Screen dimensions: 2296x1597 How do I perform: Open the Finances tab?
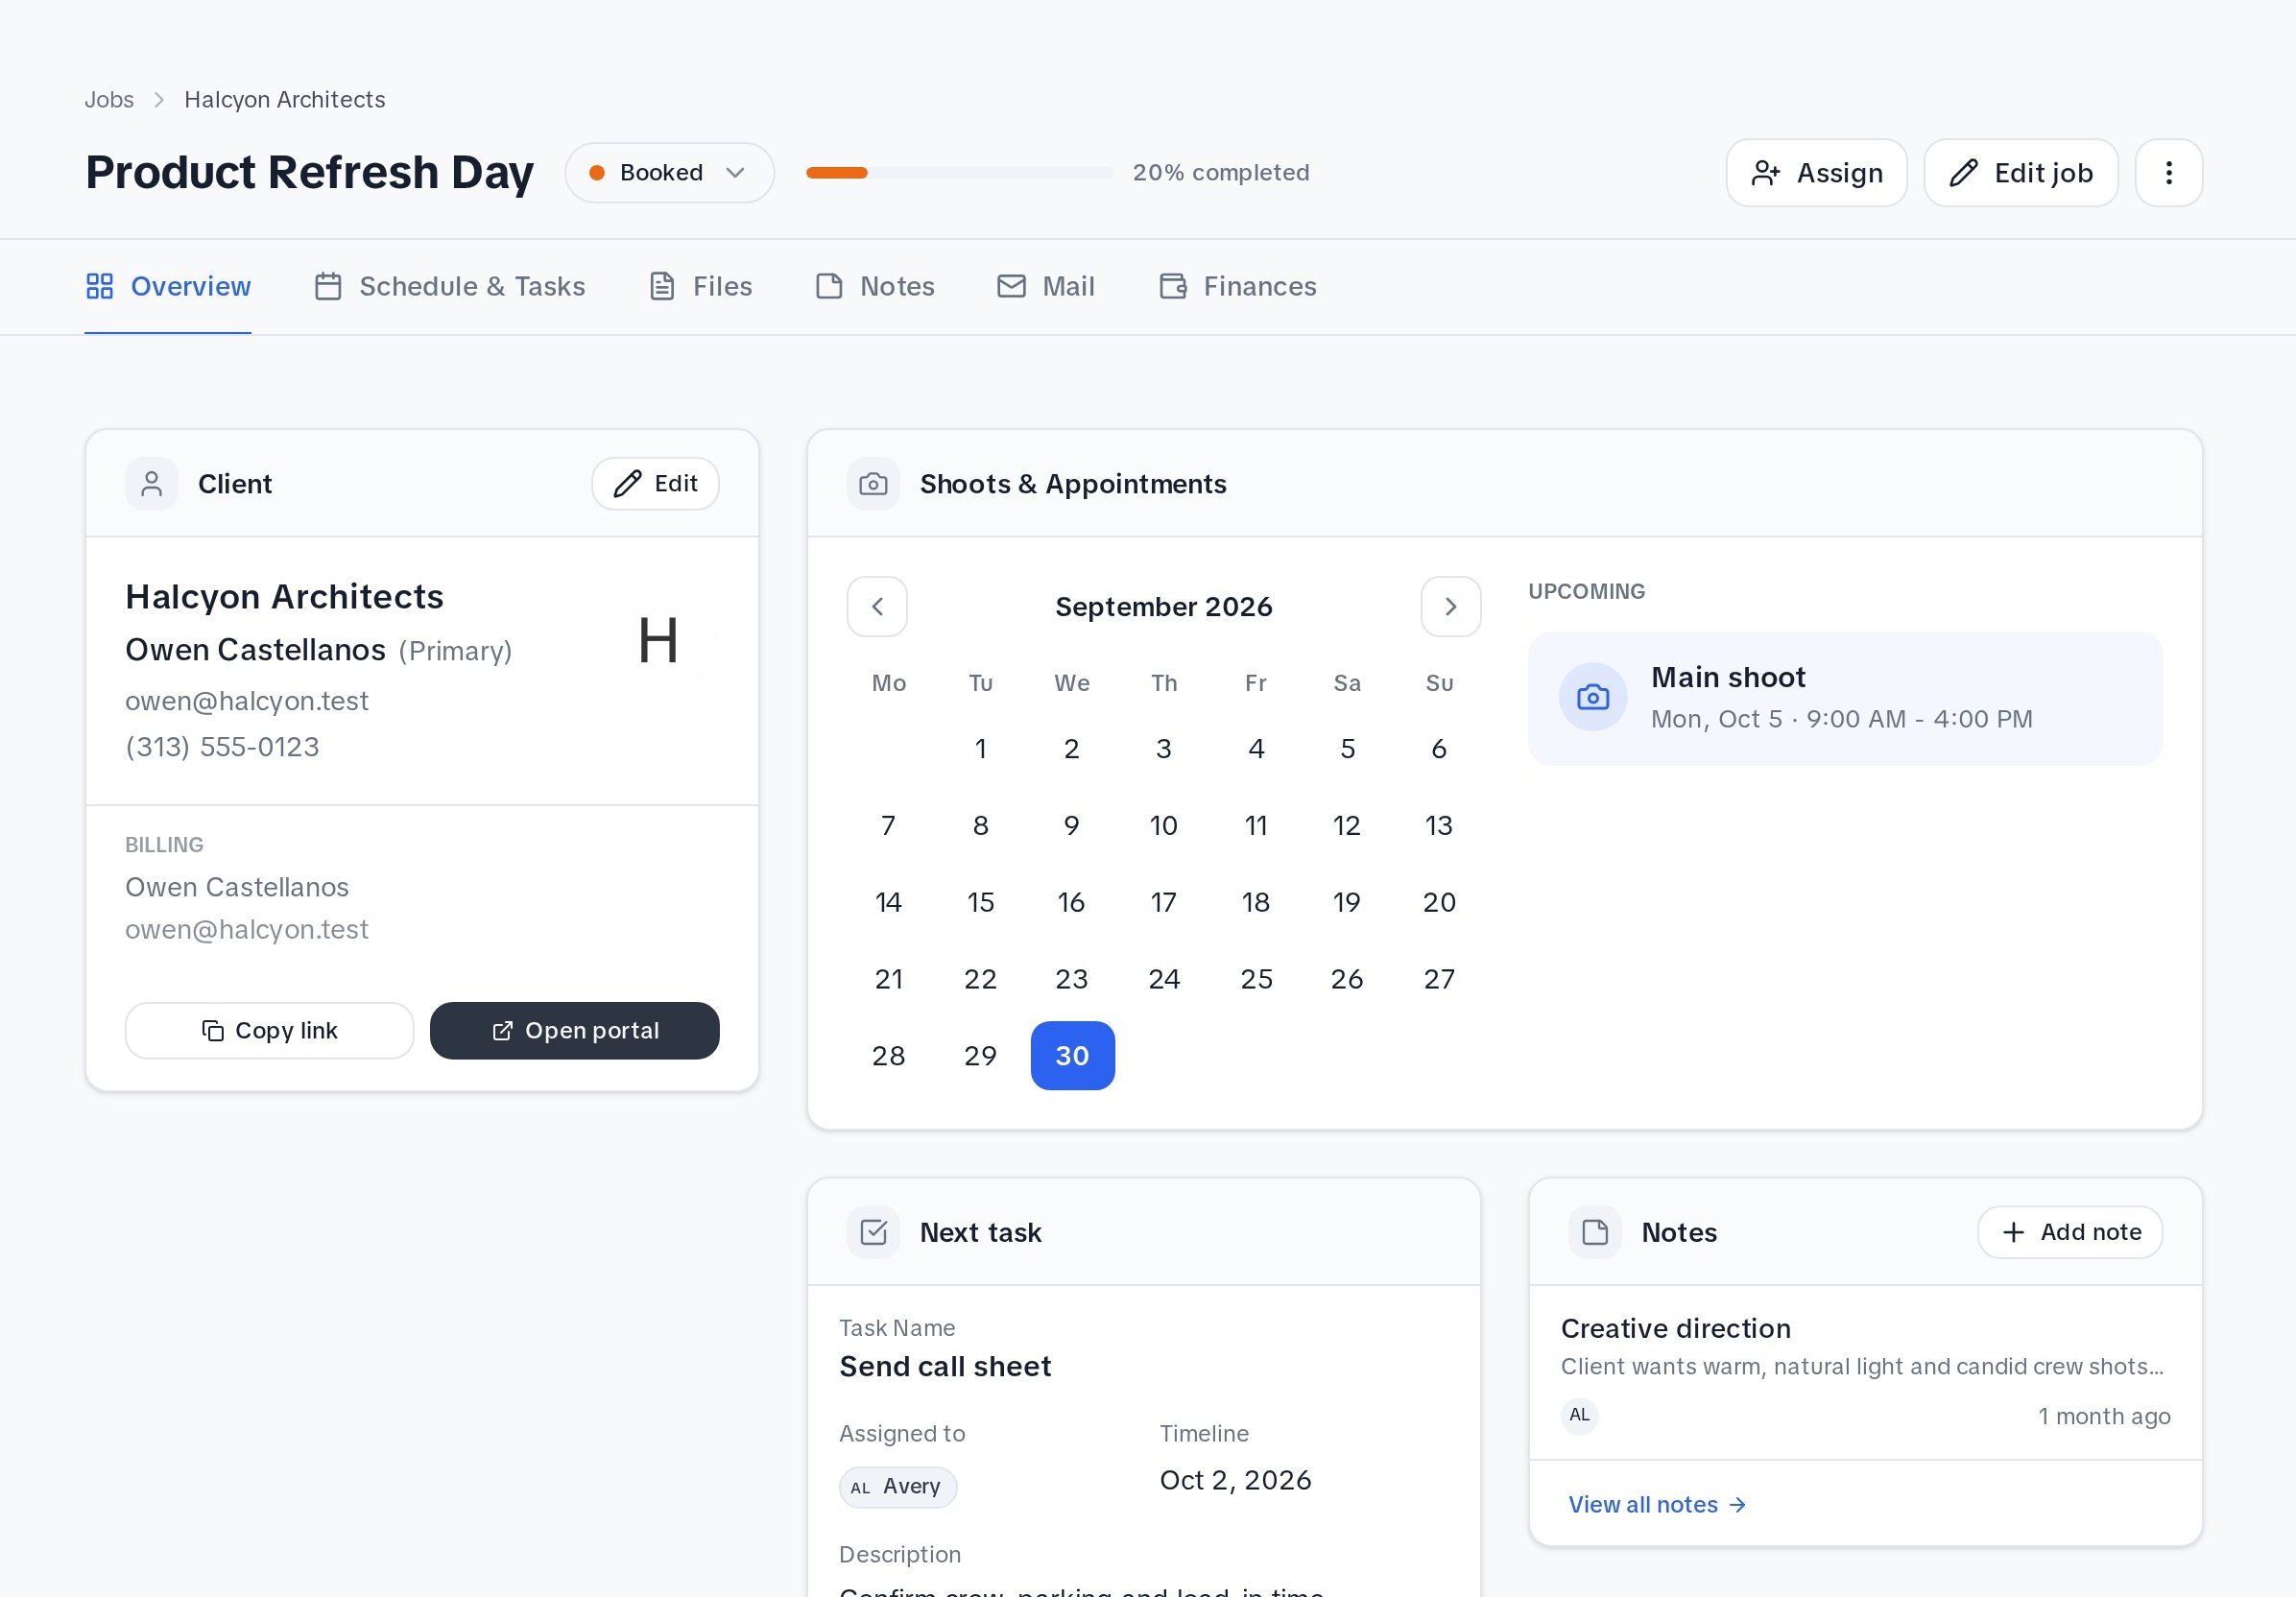coord(1238,286)
